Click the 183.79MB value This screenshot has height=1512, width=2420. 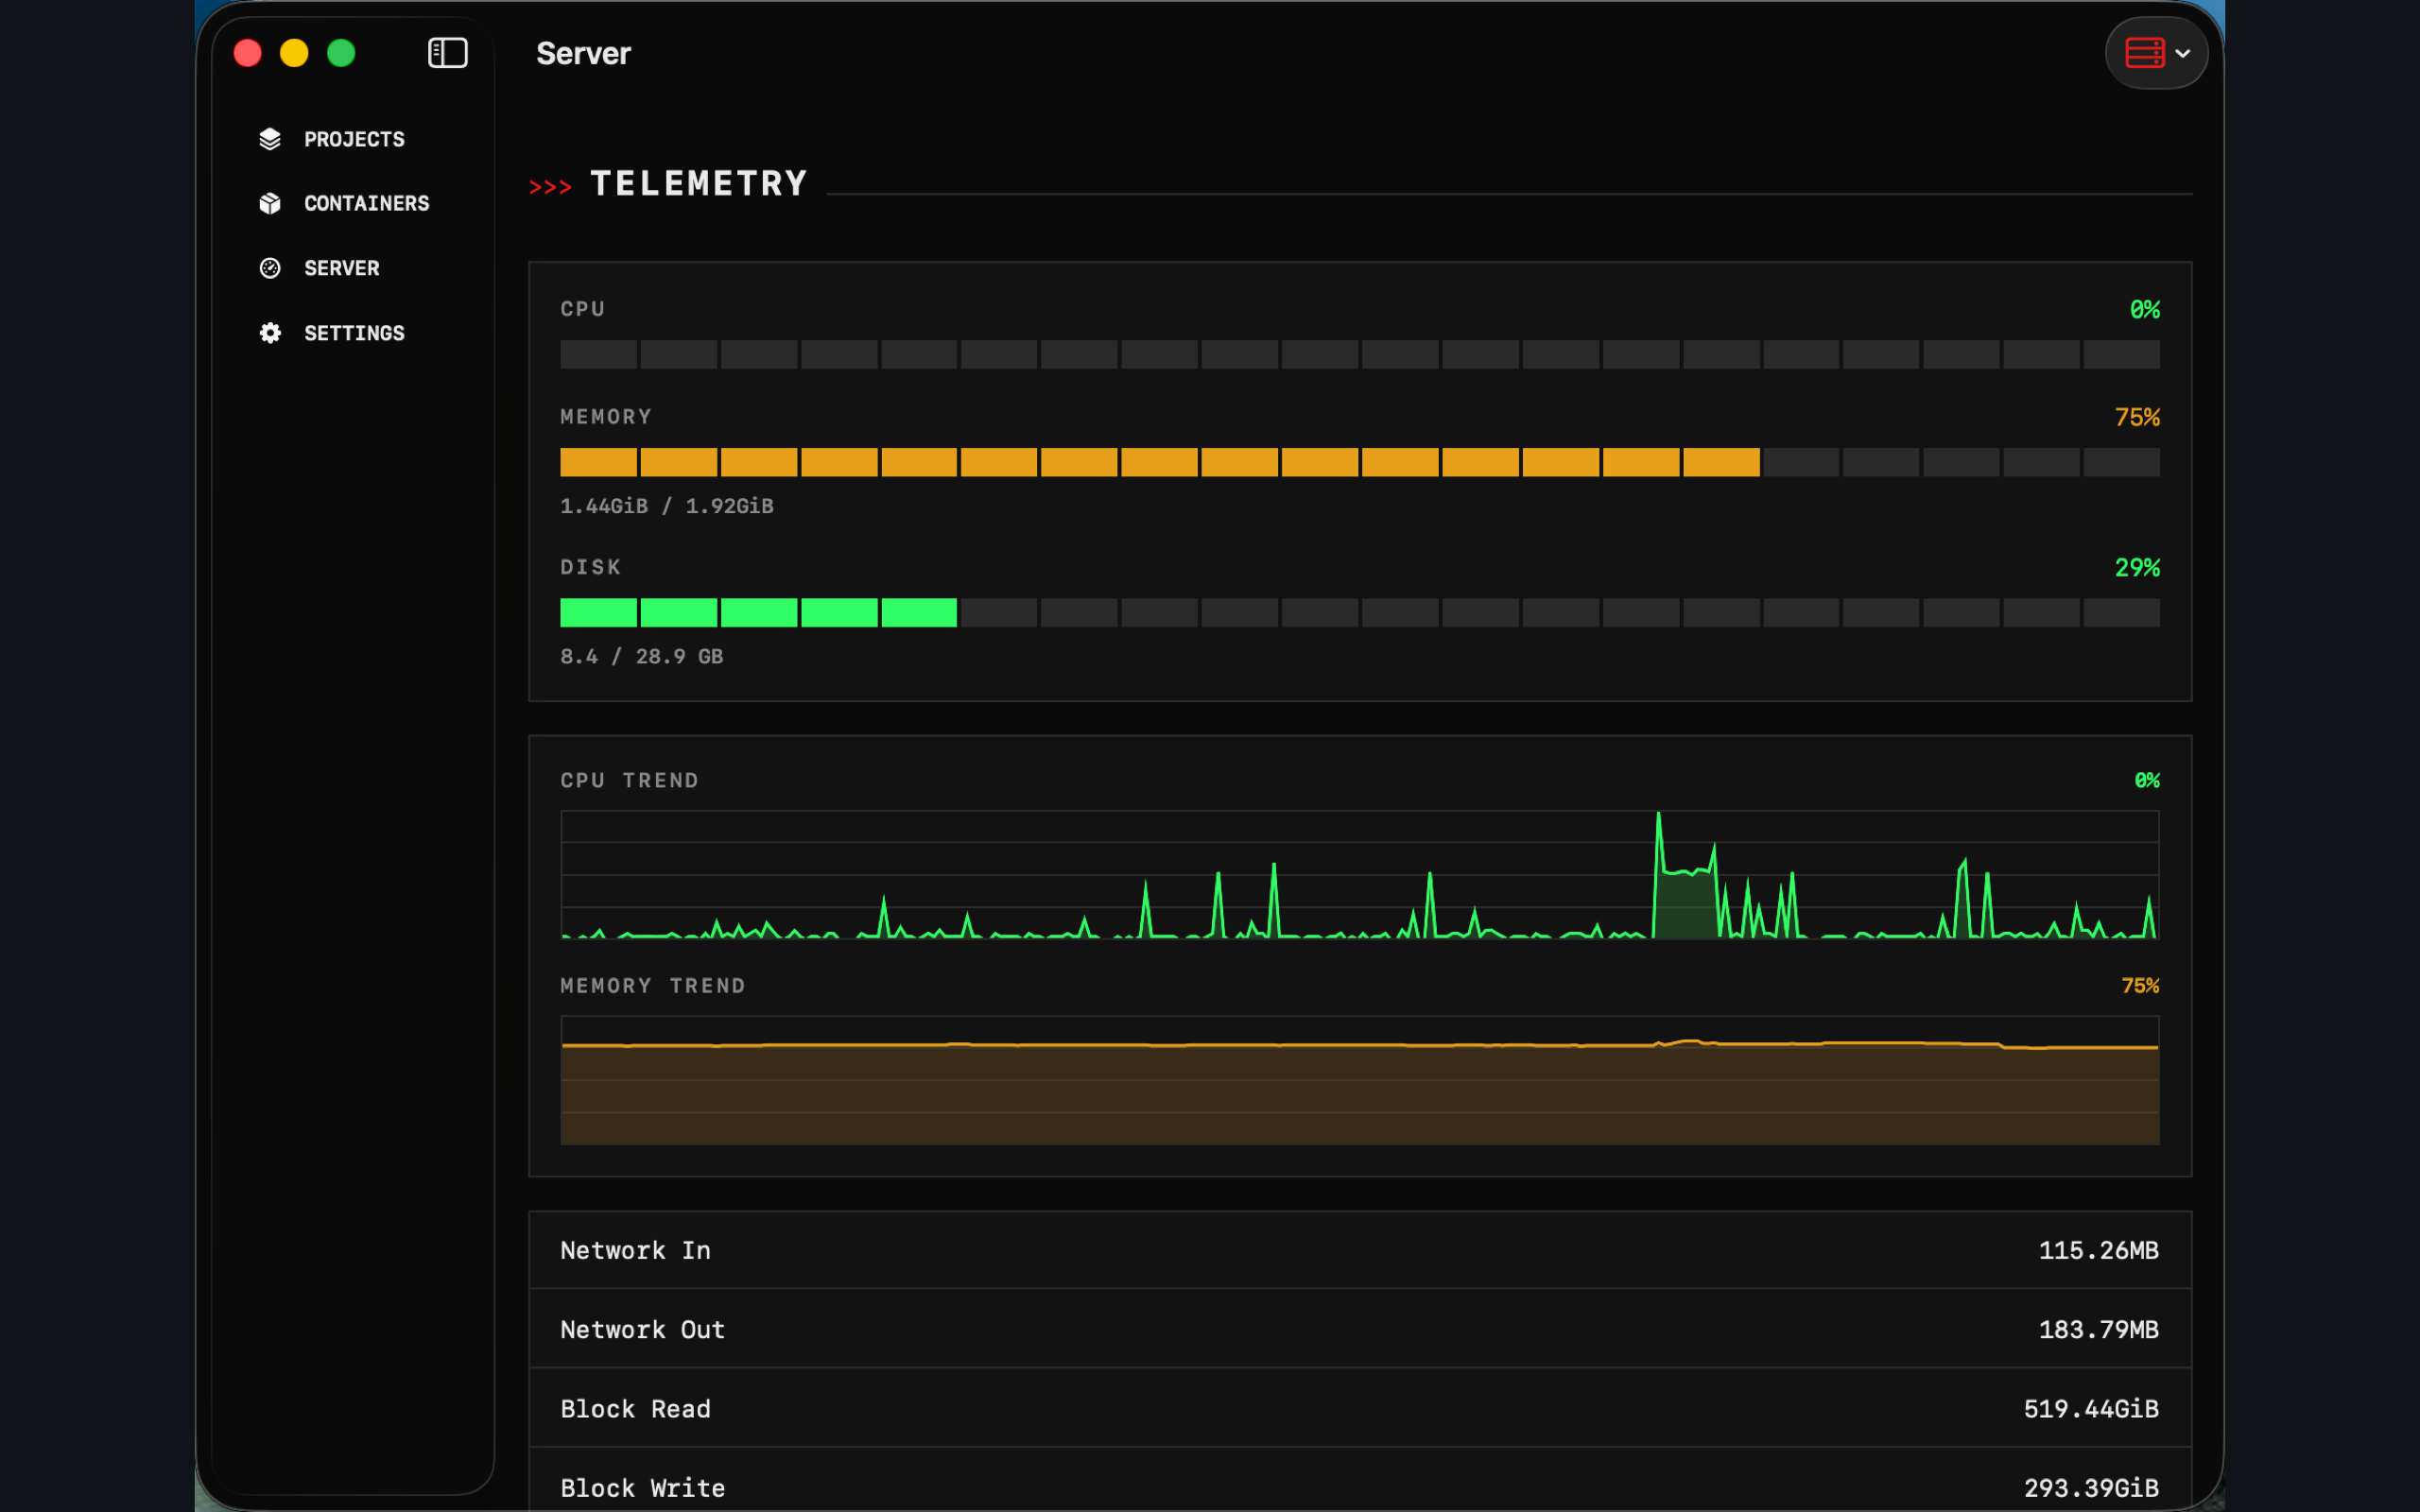pyautogui.click(x=2099, y=1329)
